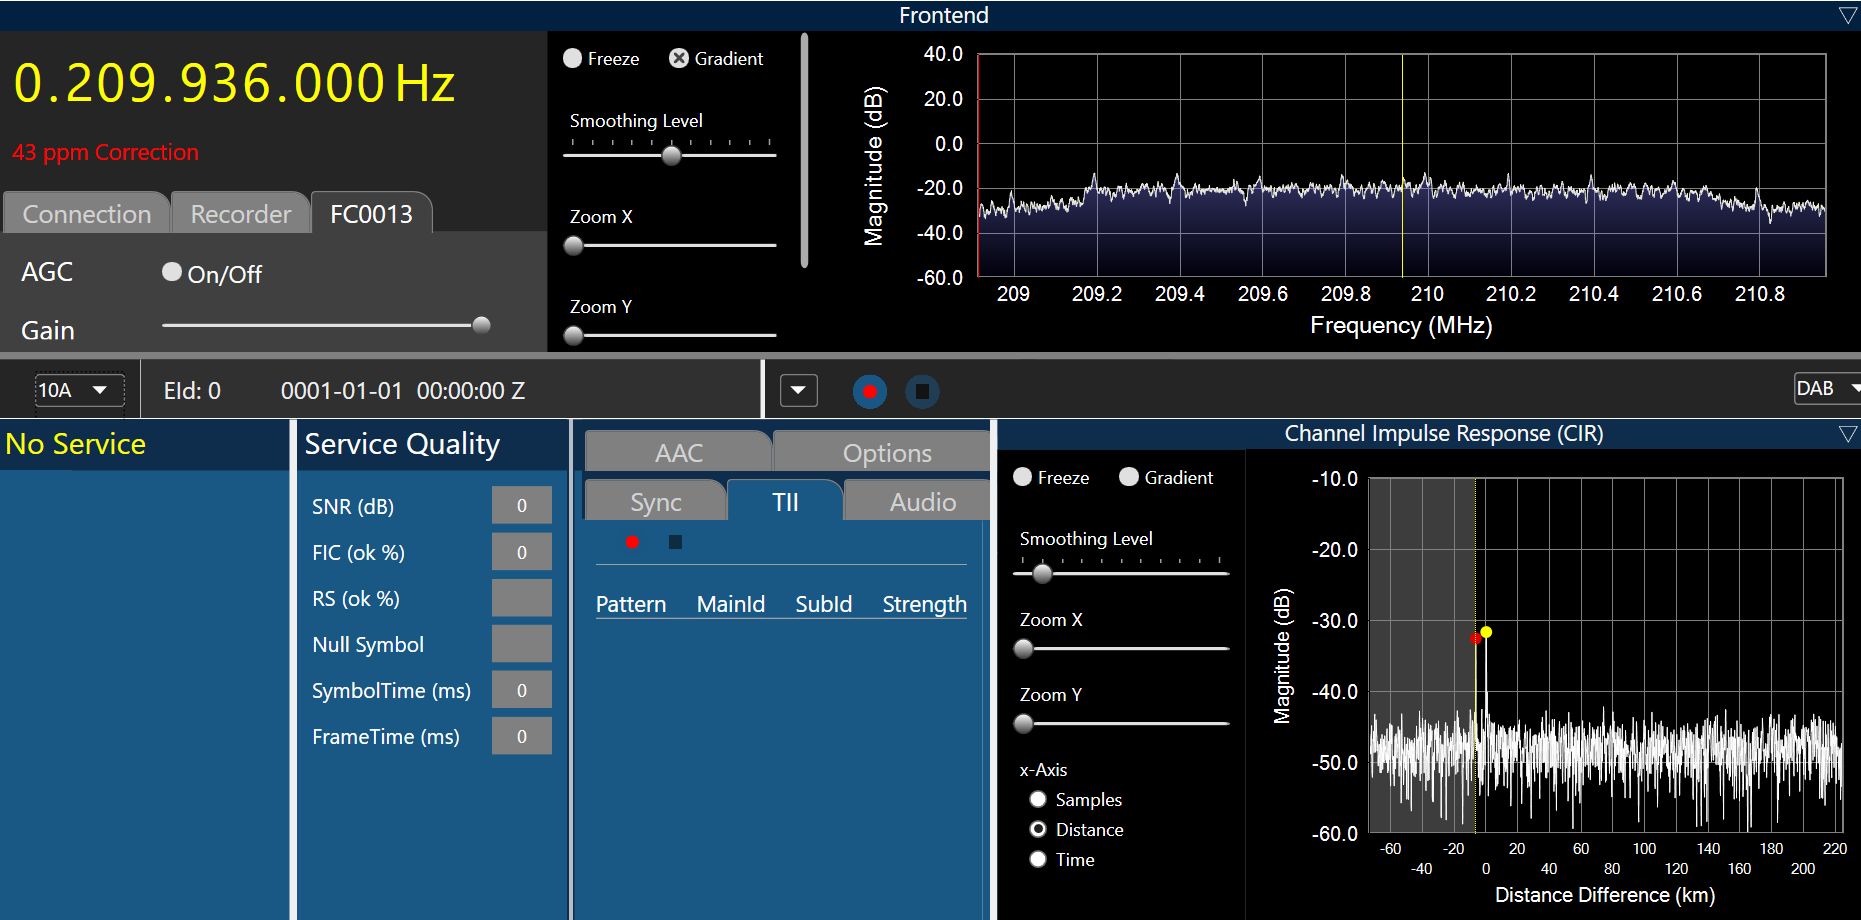
Task: Click the Gain slider handle
Action: (481, 325)
